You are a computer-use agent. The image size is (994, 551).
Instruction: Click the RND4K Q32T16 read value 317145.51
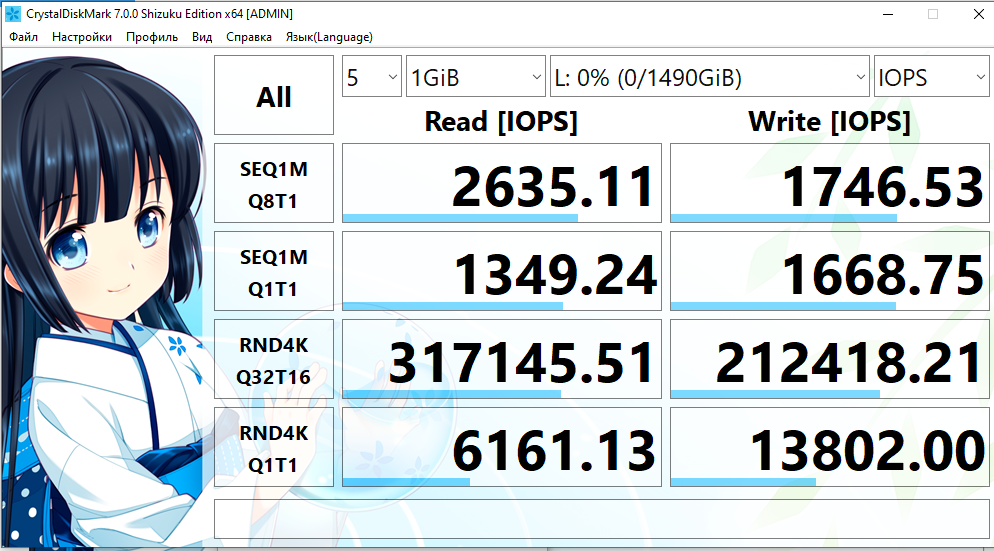coord(501,360)
